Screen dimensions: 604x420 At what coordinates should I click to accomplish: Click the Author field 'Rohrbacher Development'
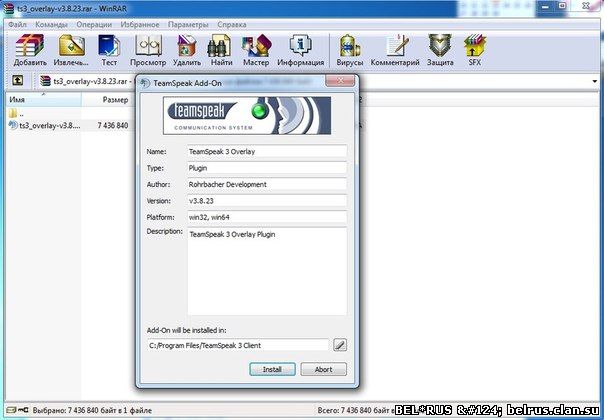267,185
